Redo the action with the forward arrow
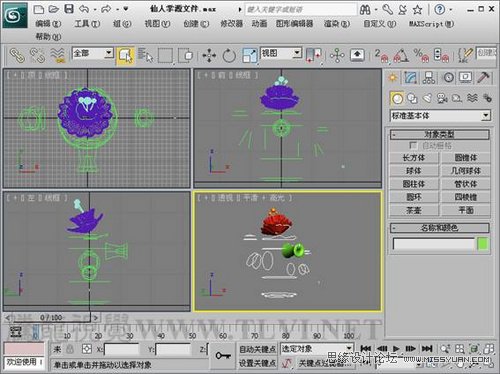500x374 pixels. [x=106, y=9]
